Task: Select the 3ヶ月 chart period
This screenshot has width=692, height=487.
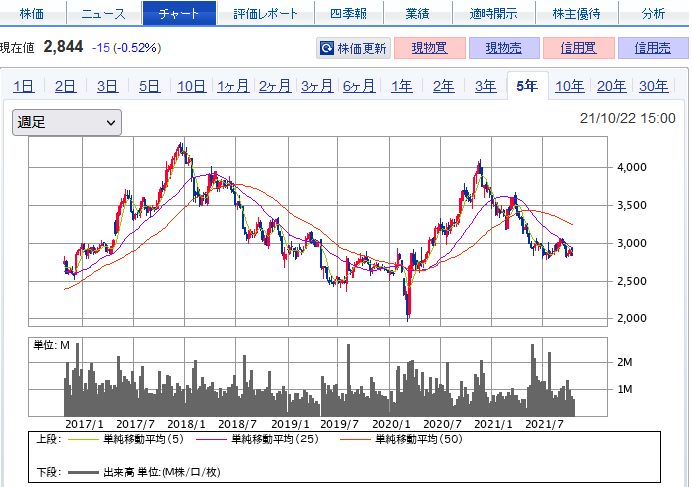Action: click(317, 86)
